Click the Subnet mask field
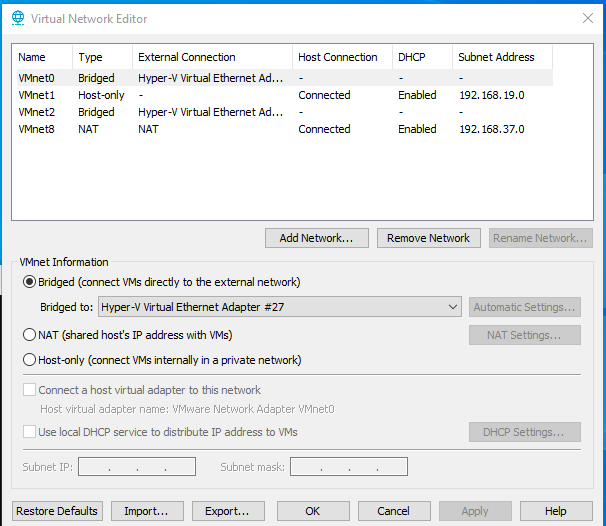 click(x=349, y=466)
